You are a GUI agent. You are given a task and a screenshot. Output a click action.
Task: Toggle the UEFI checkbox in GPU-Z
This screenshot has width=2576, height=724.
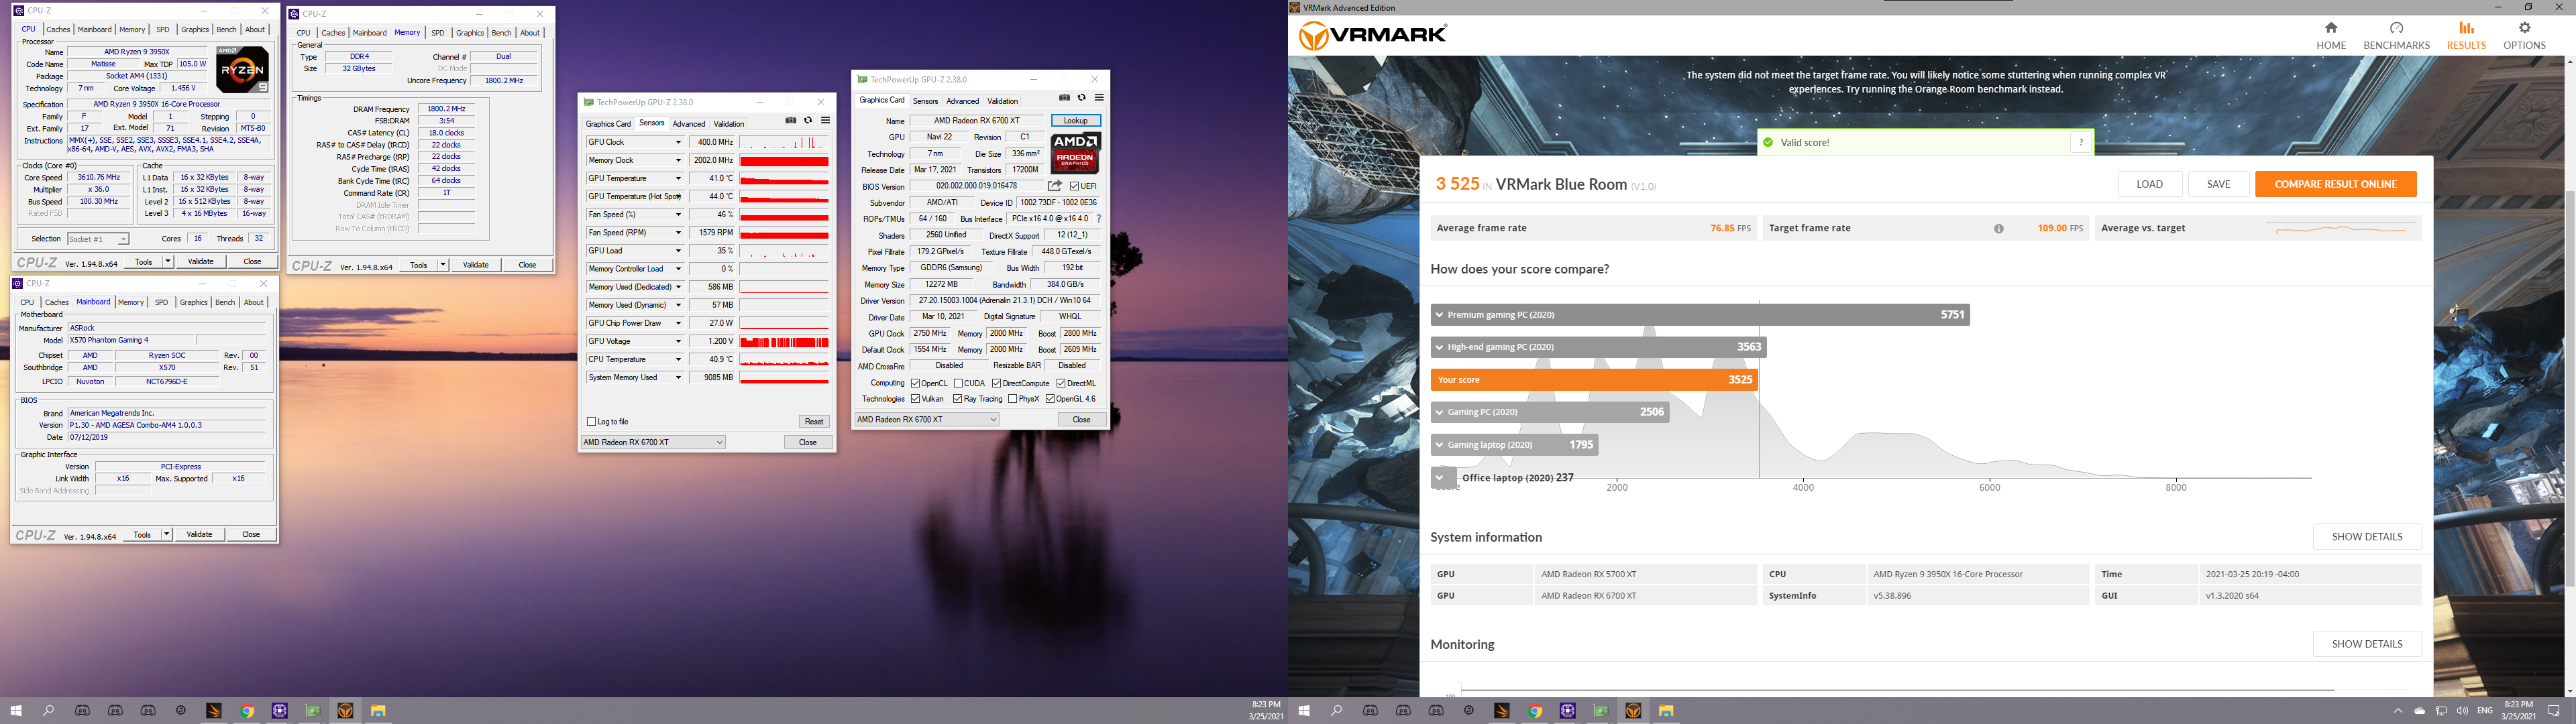pos(1074,186)
